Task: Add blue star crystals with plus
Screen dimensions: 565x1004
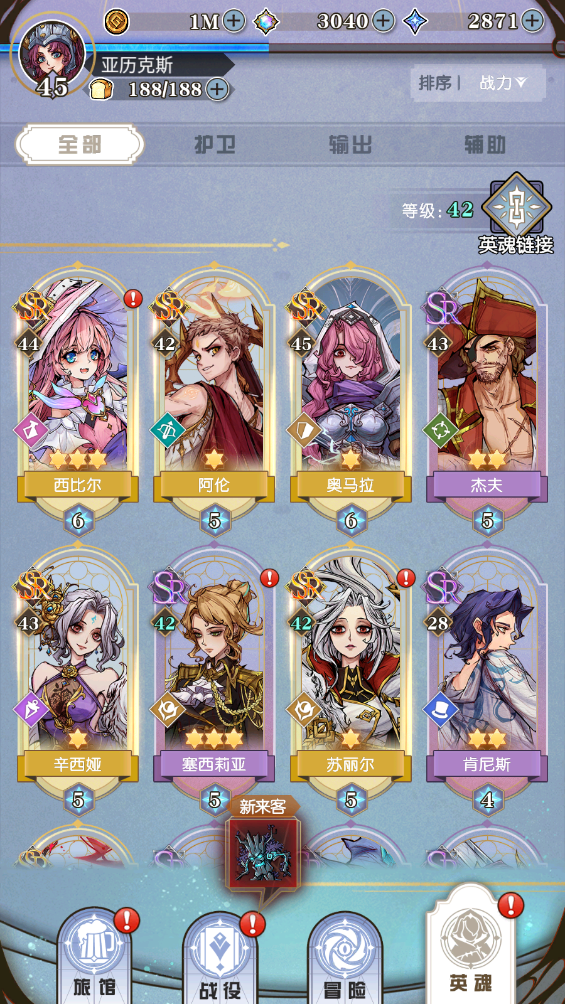Action: tap(532, 21)
